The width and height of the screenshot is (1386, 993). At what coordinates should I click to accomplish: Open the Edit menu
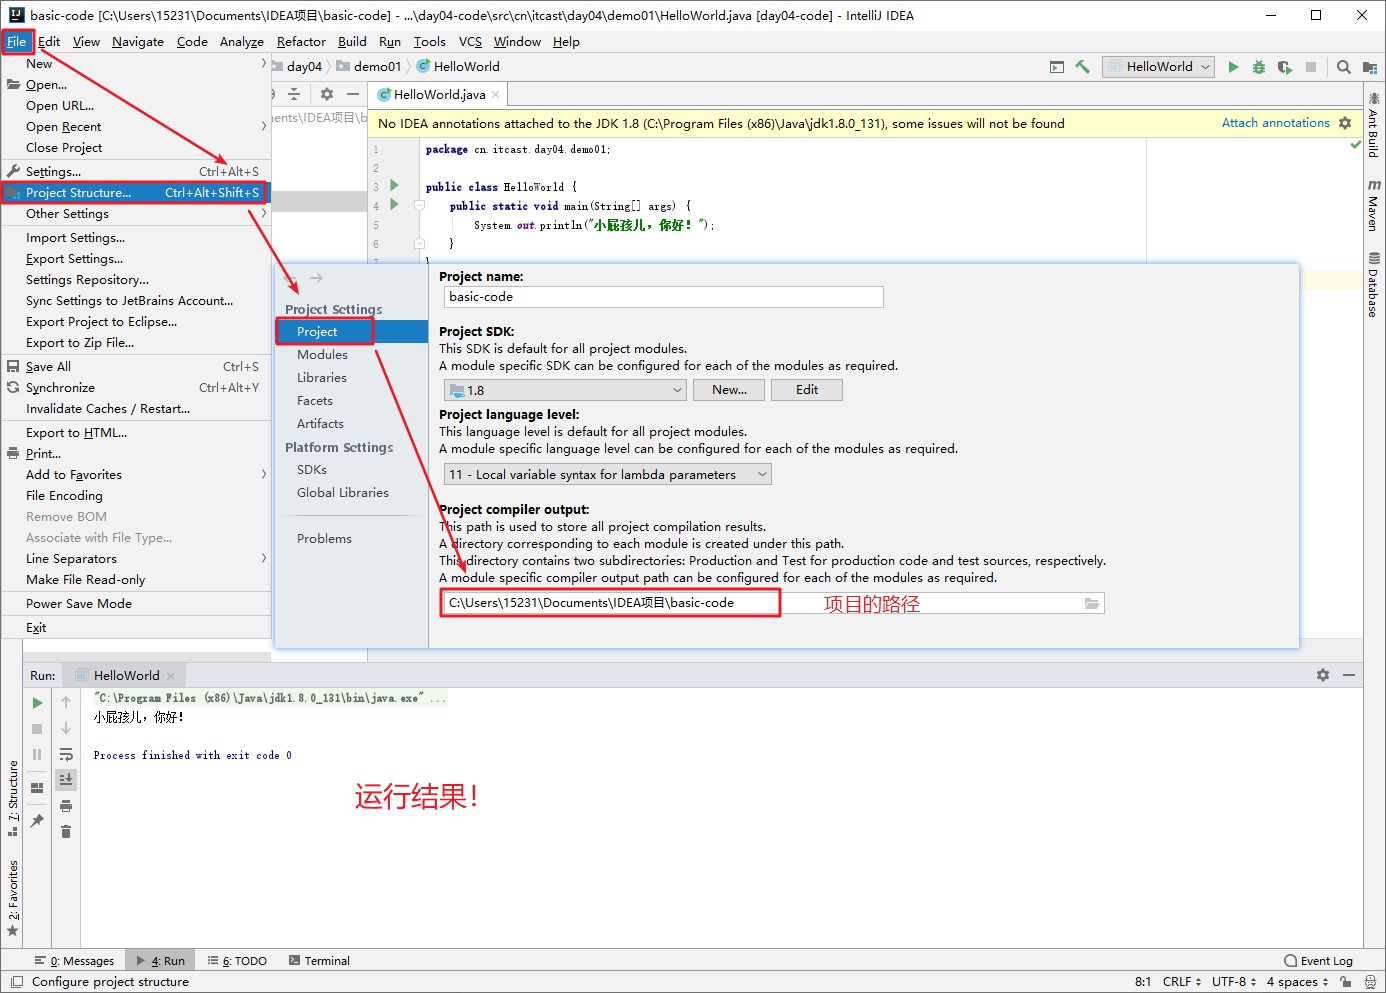[49, 42]
